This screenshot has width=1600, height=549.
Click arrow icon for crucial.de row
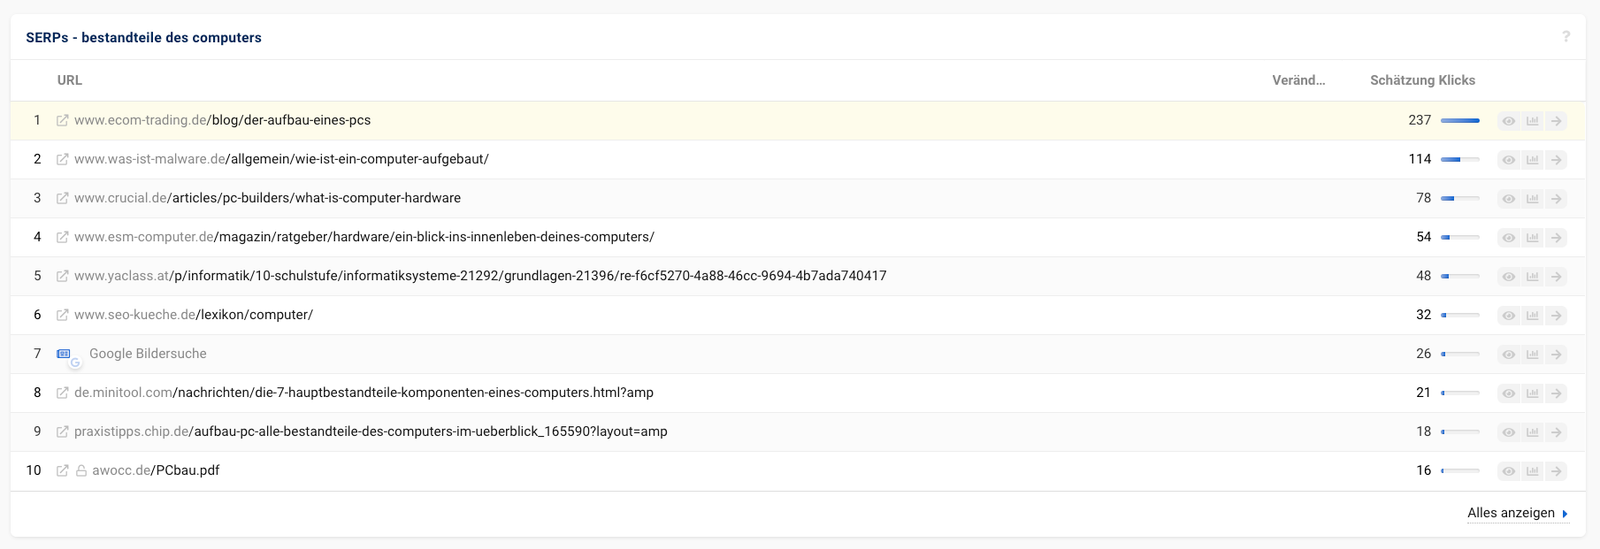(1556, 199)
